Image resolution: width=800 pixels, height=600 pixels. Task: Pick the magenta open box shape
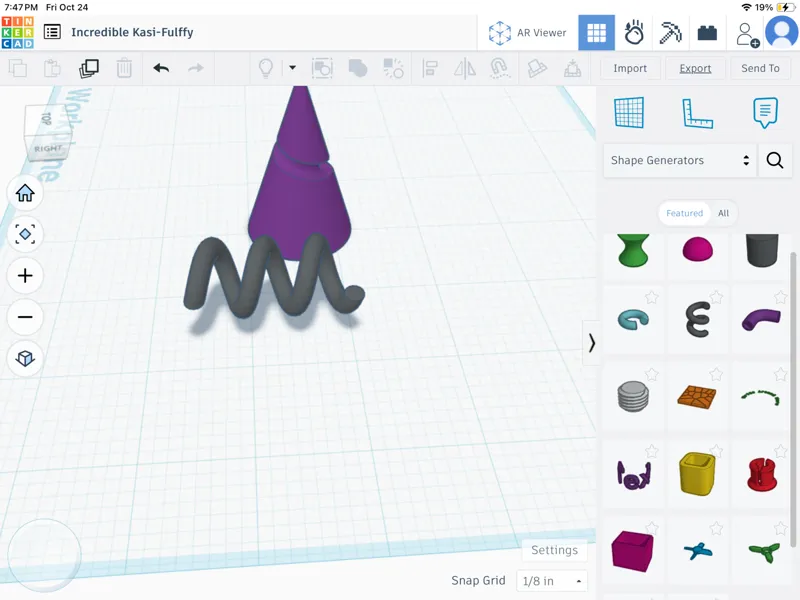(x=632, y=551)
